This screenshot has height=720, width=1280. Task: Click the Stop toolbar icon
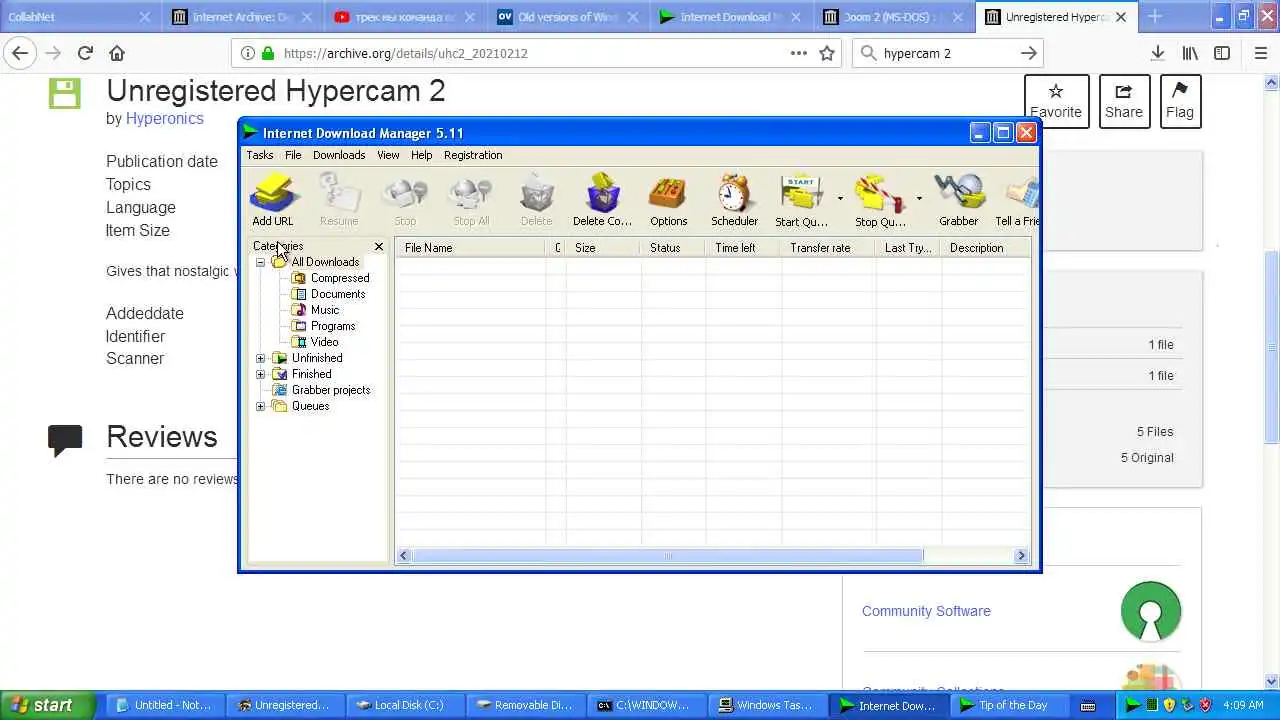pyautogui.click(x=405, y=199)
